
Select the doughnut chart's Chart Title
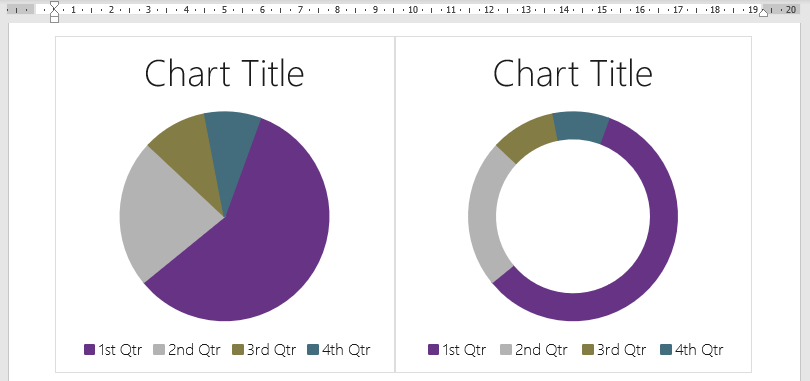(x=573, y=73)
